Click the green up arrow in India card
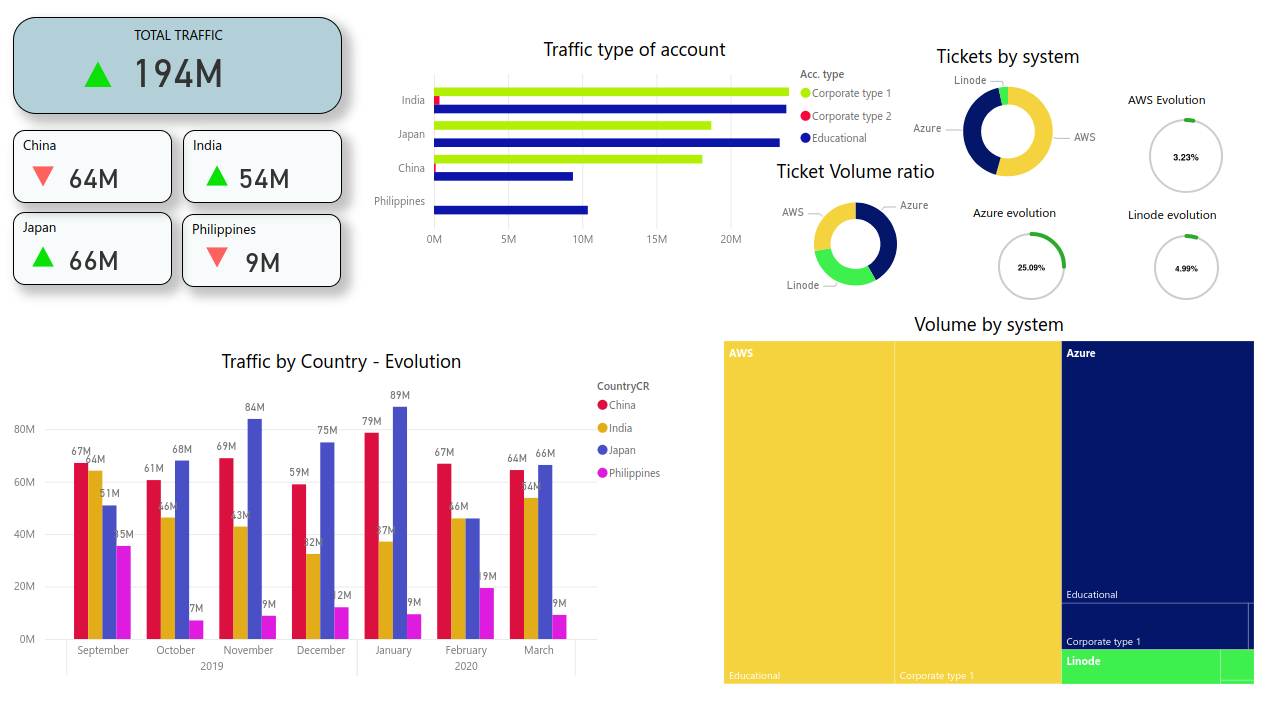Screen dimensions: 1263x704 (x=217, y=177)
